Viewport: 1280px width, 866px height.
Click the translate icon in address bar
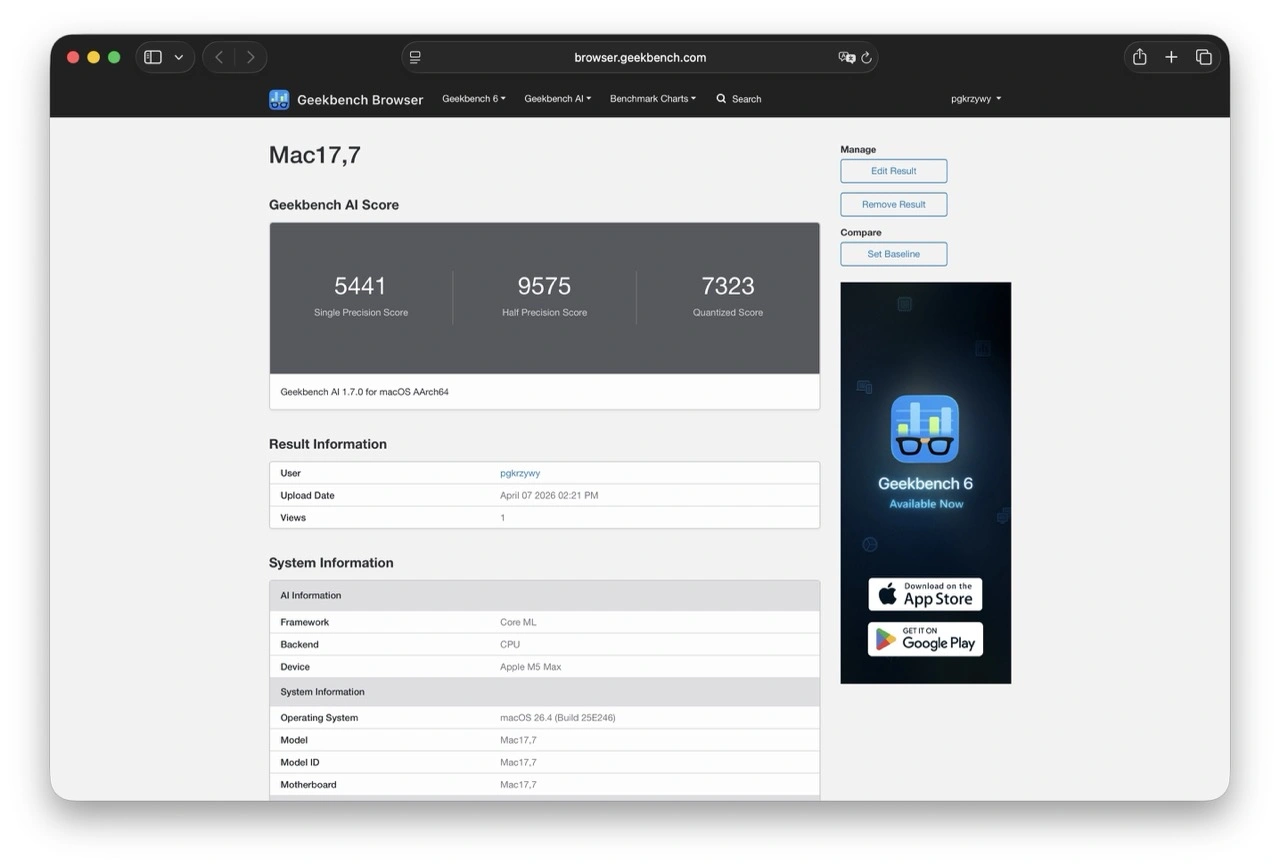(x=846, y=57)
